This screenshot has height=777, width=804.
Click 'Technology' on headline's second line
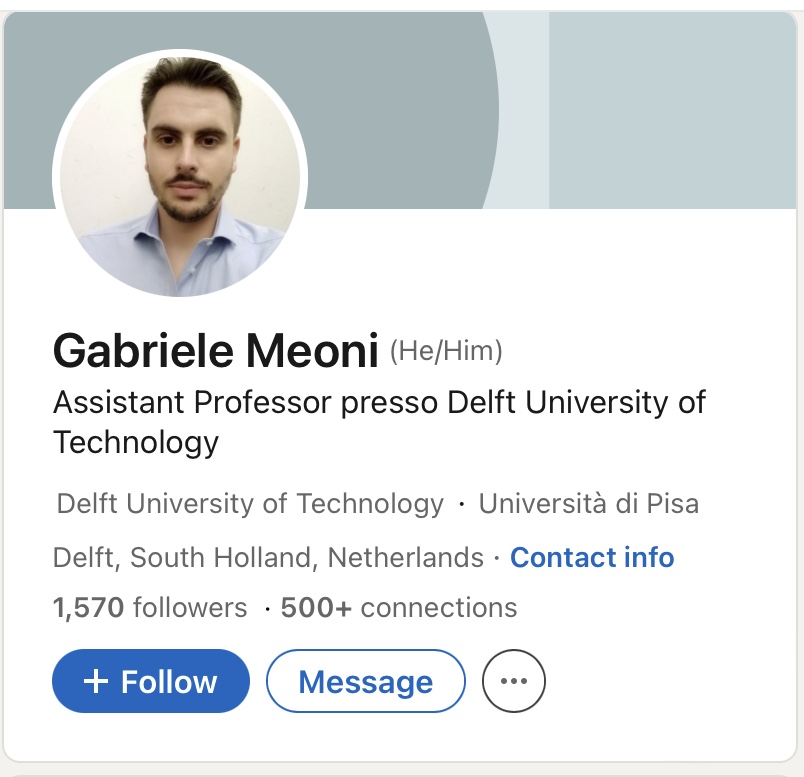click(135, 441)
